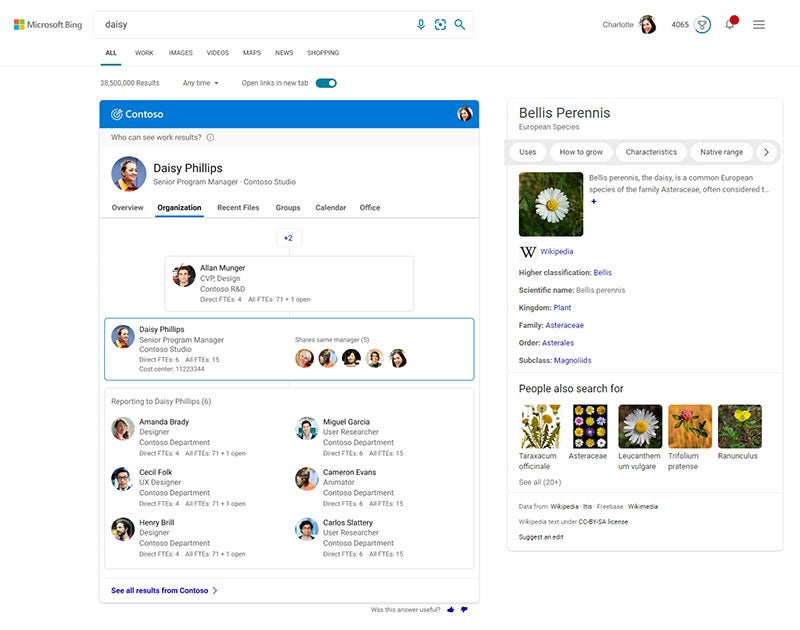Give thumbs up on answer usefulness
Viewport: 800px width, 630px height.
coord(449,608)
